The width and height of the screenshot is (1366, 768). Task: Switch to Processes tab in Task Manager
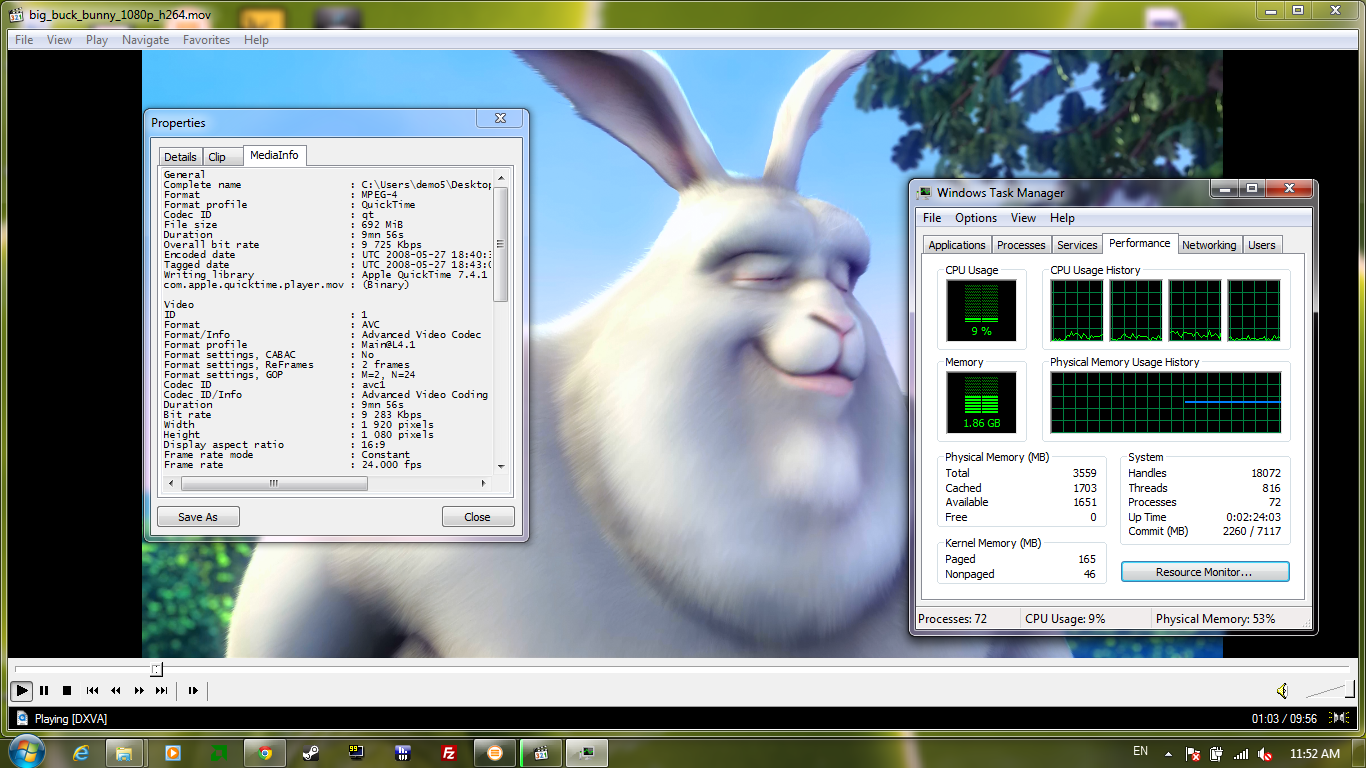pos(1021,245)
